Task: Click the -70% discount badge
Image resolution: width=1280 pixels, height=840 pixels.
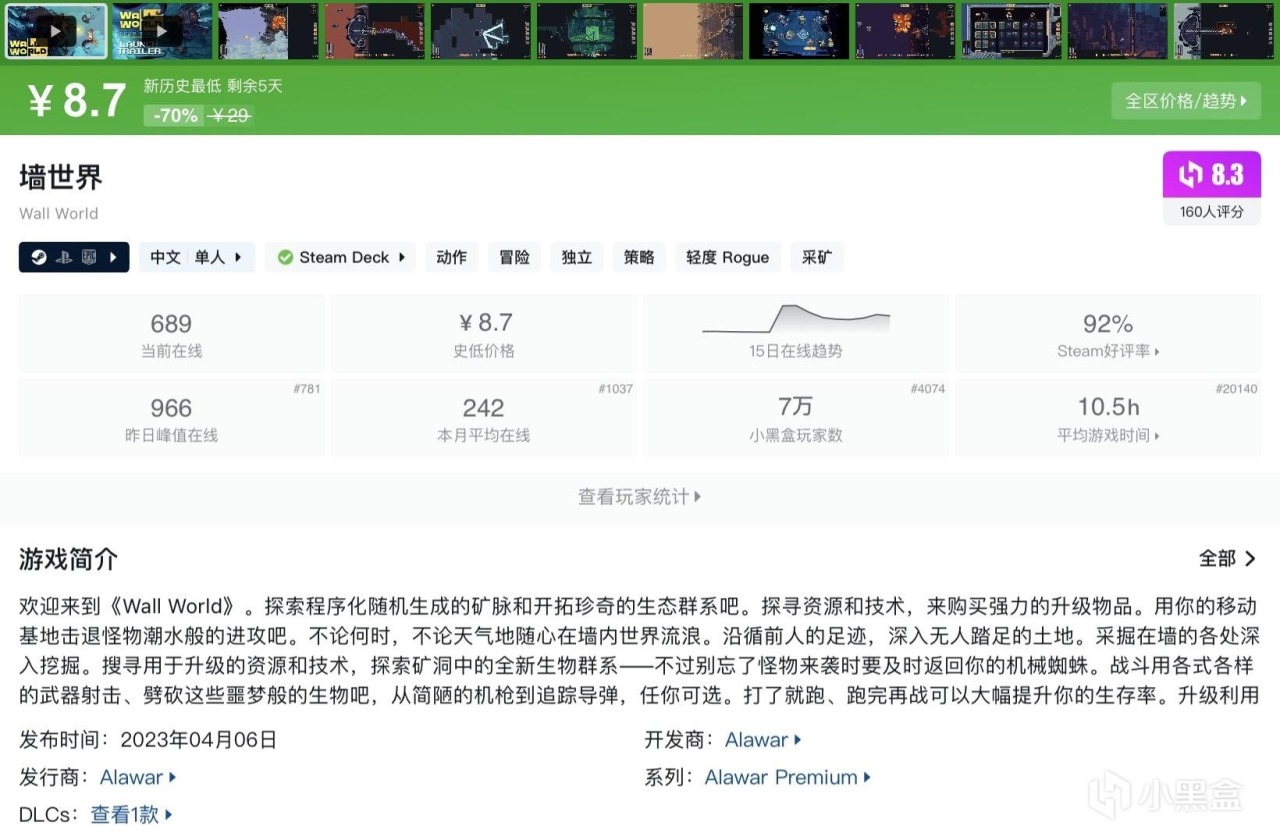Action: point(175,116)
